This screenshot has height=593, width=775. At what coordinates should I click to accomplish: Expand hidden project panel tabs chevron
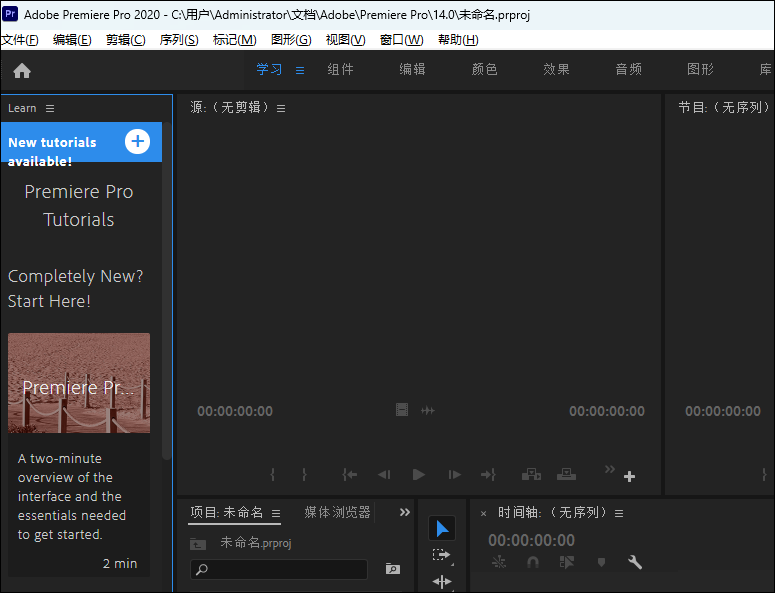pos(404,512)
